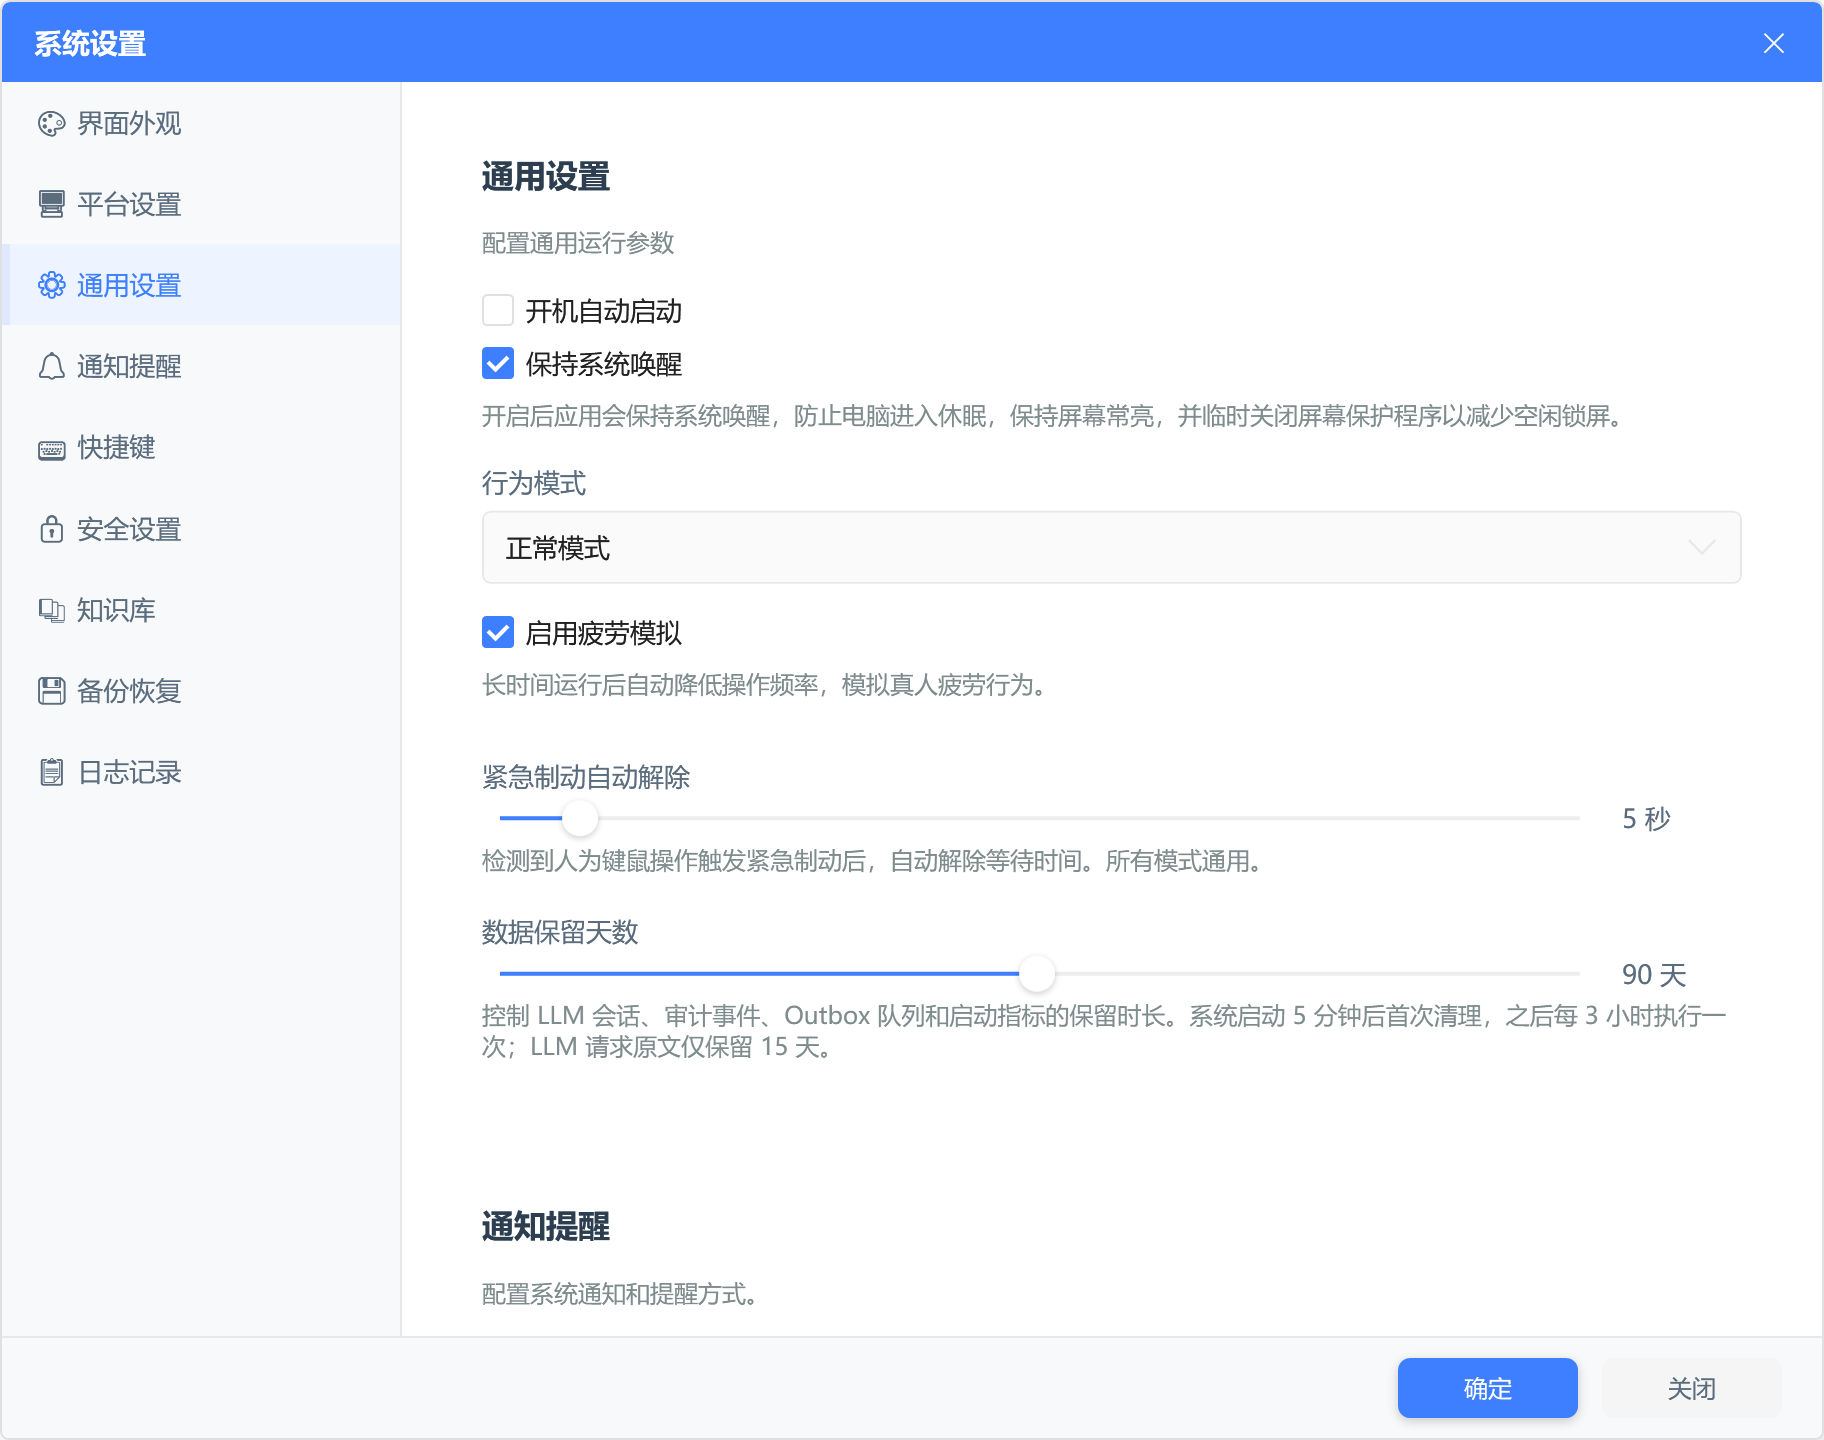Navigate to 备份恢复 in the sidebar
The height and width of the screenshot is (1440, 1824).
pyautogui.click(x=201, y=691)
